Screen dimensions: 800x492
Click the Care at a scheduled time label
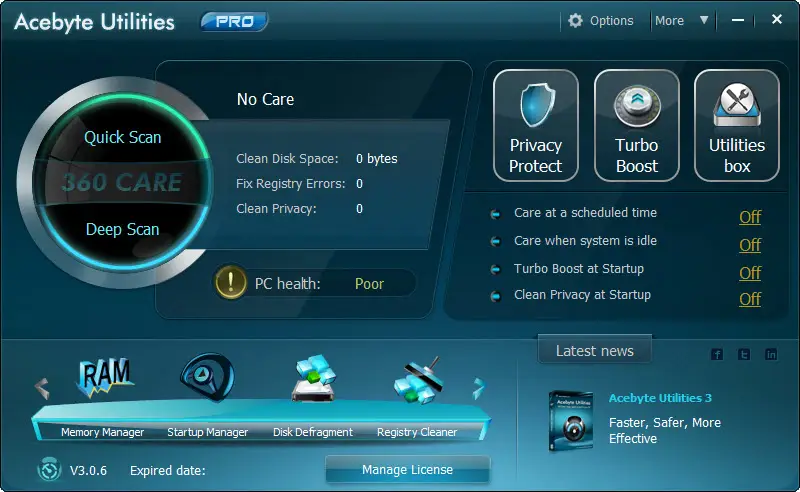click(585, 213)
